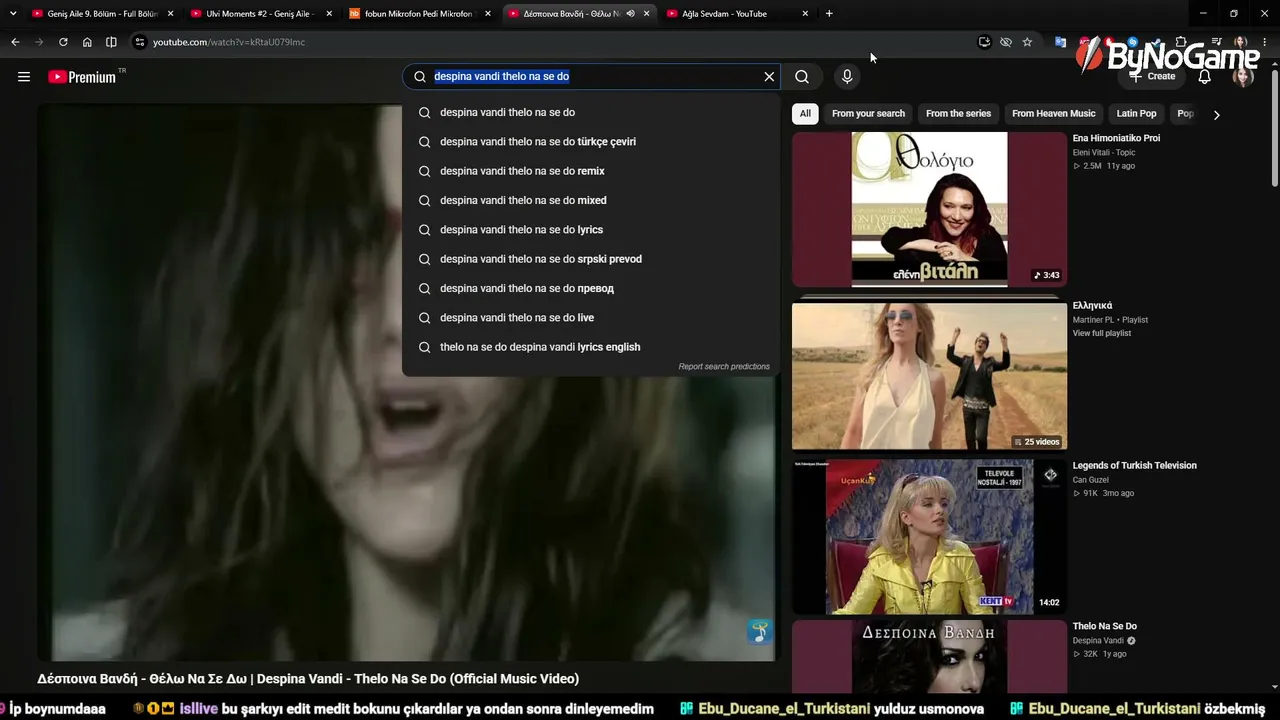Open a new browser tab

pyautogui.click(x=829, y=14)
